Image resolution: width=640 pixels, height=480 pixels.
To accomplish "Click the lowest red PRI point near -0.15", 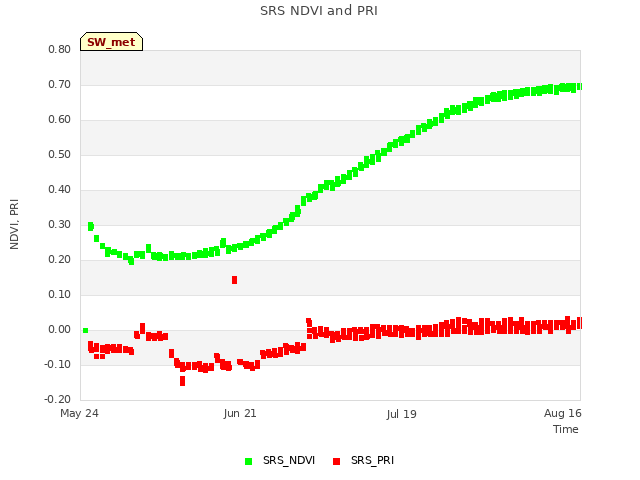I will (x=182, y=381).
